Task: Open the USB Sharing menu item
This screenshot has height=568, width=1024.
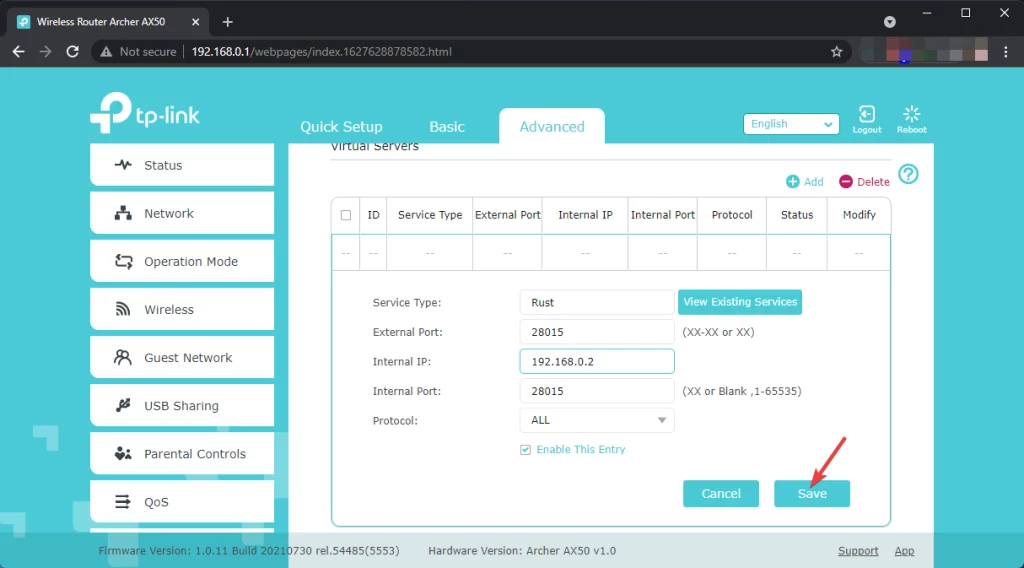Action: [x=182, y=405]
